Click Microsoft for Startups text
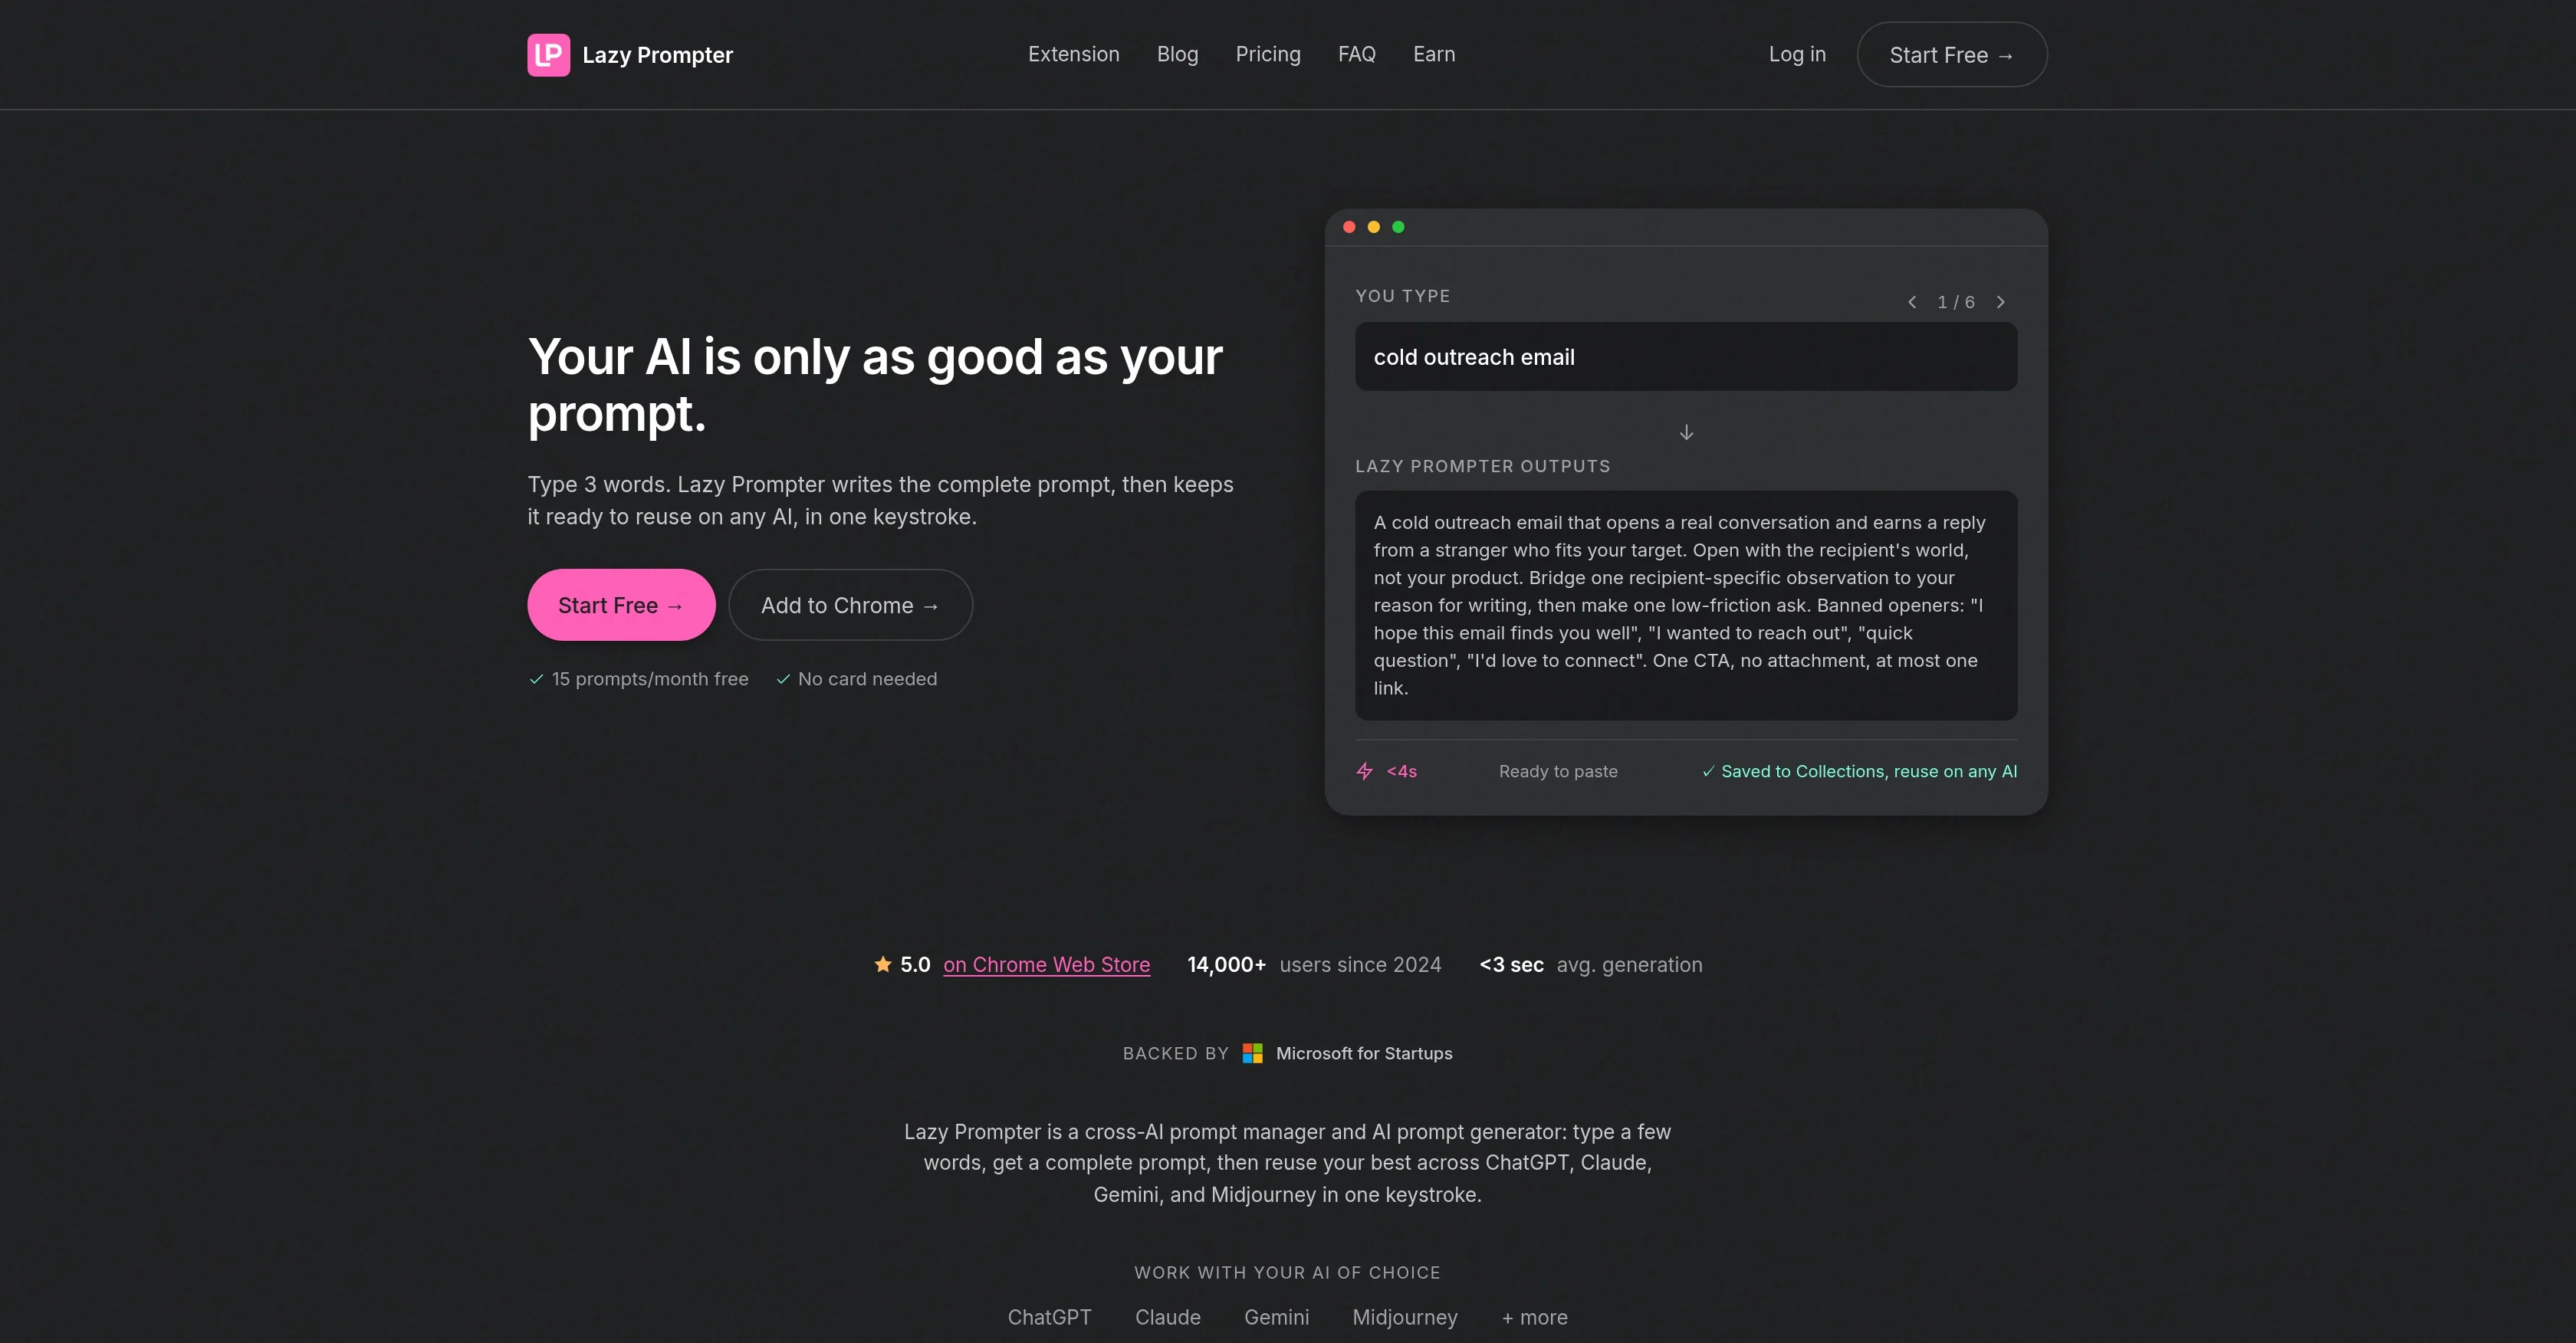Viewport: 2576px width, 1343px height. pos(1364,1053)
